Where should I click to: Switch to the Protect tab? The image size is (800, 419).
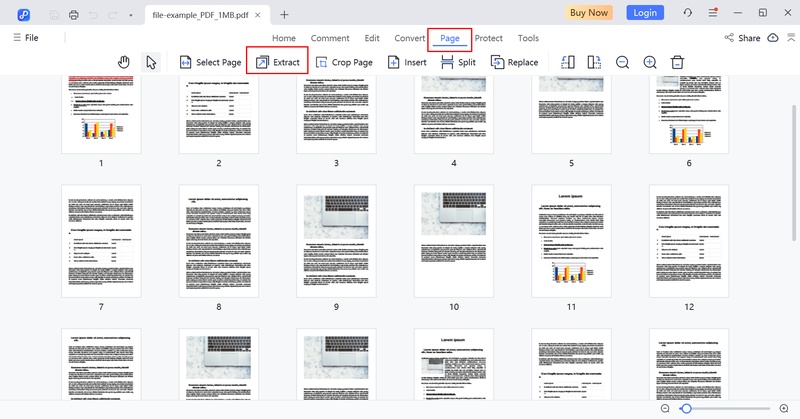click(x=489, y=38)
